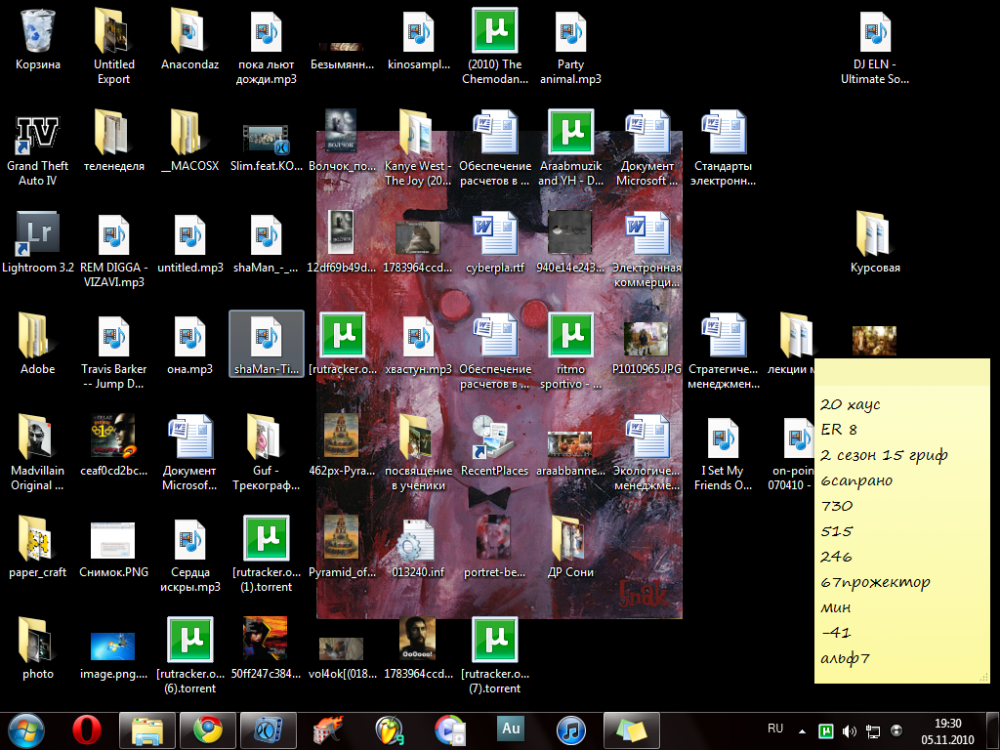Click the Windows Start button
The image size is (1000, 750).
pos(27,731)
